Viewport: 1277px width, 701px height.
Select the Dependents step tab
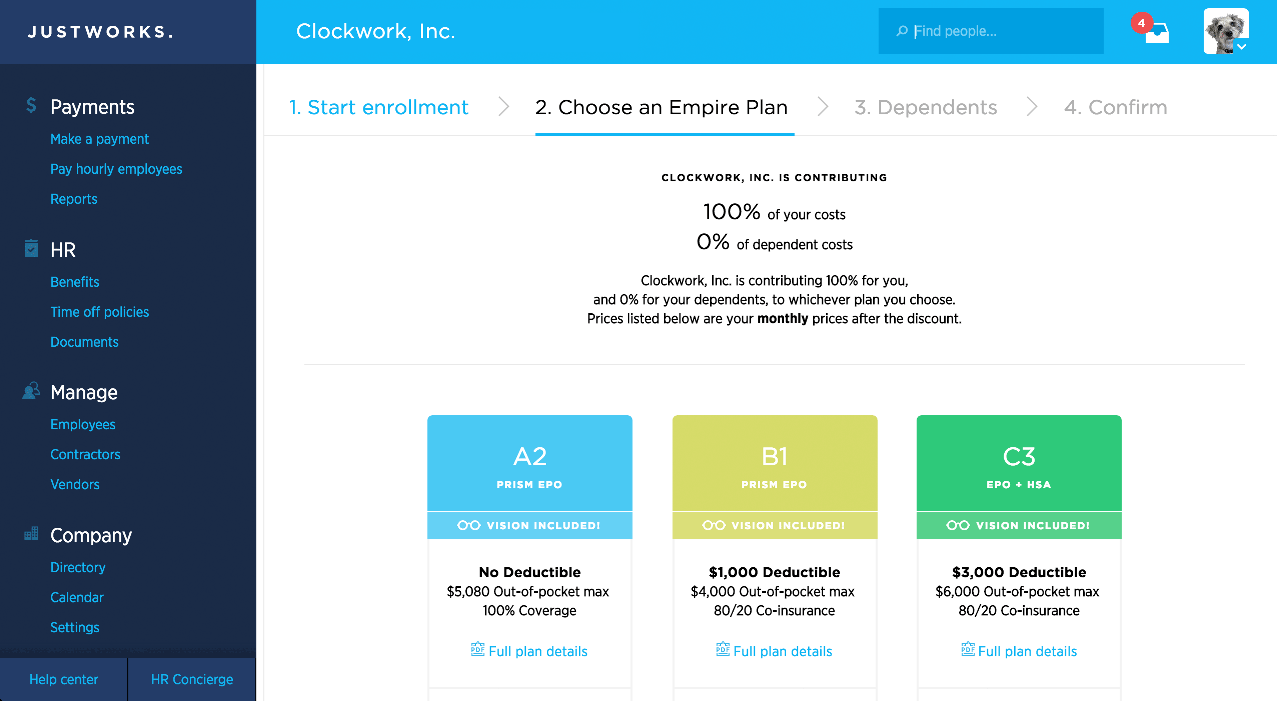pyautogui.click(x=926, y=107)
